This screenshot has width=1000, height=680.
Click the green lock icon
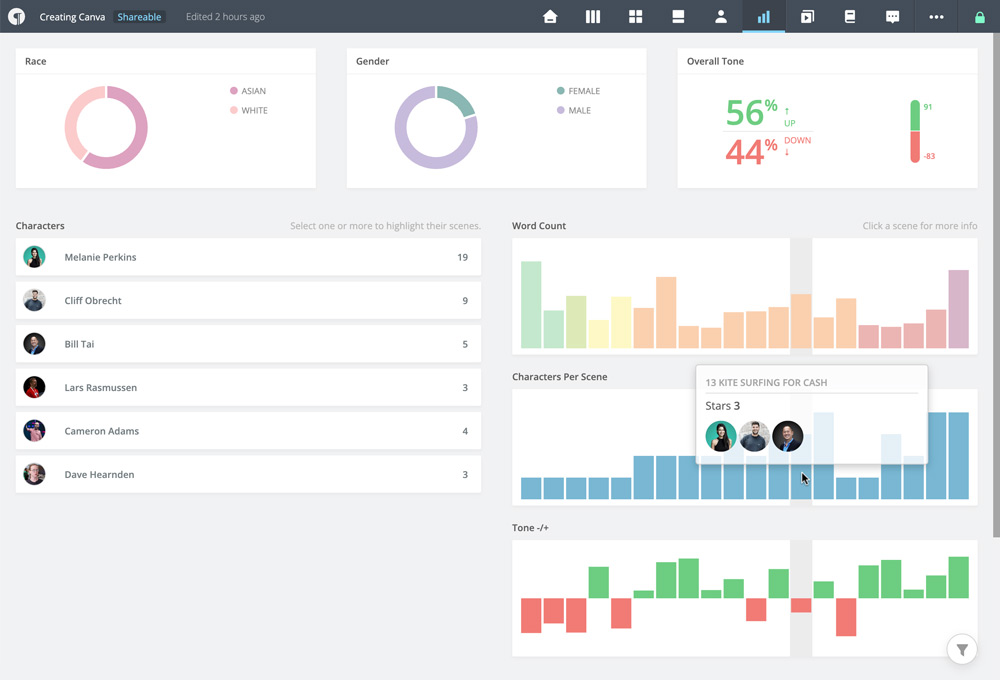click(x=980, y=17)
